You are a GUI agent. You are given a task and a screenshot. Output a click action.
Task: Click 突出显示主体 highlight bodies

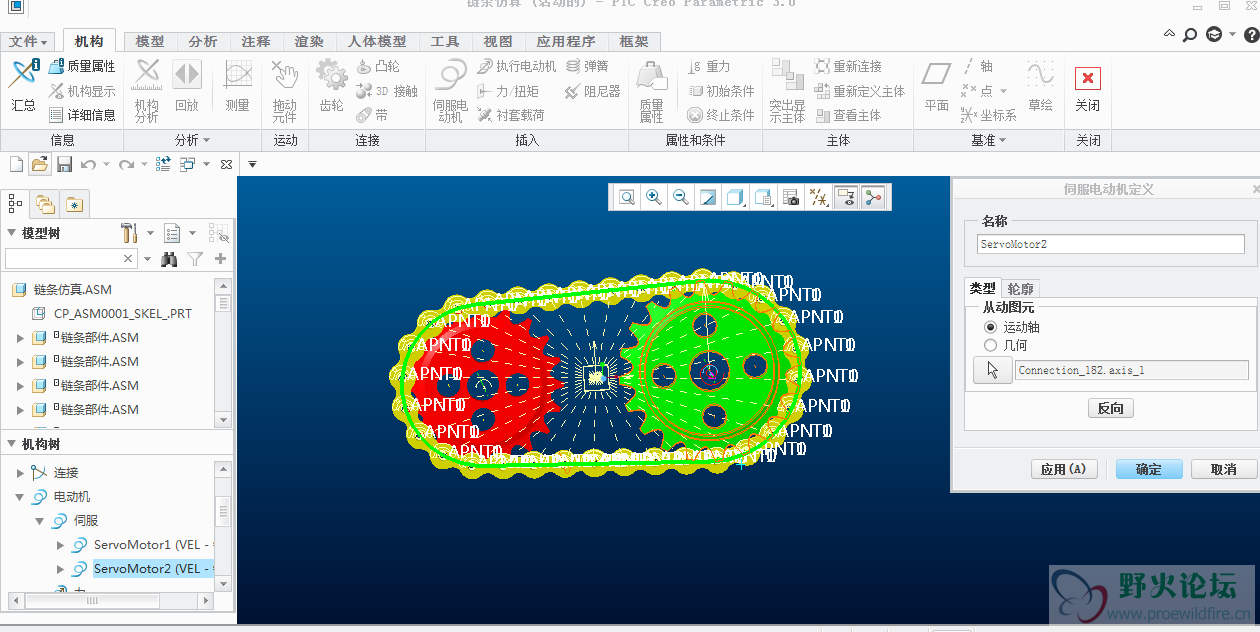pos(787,90)
